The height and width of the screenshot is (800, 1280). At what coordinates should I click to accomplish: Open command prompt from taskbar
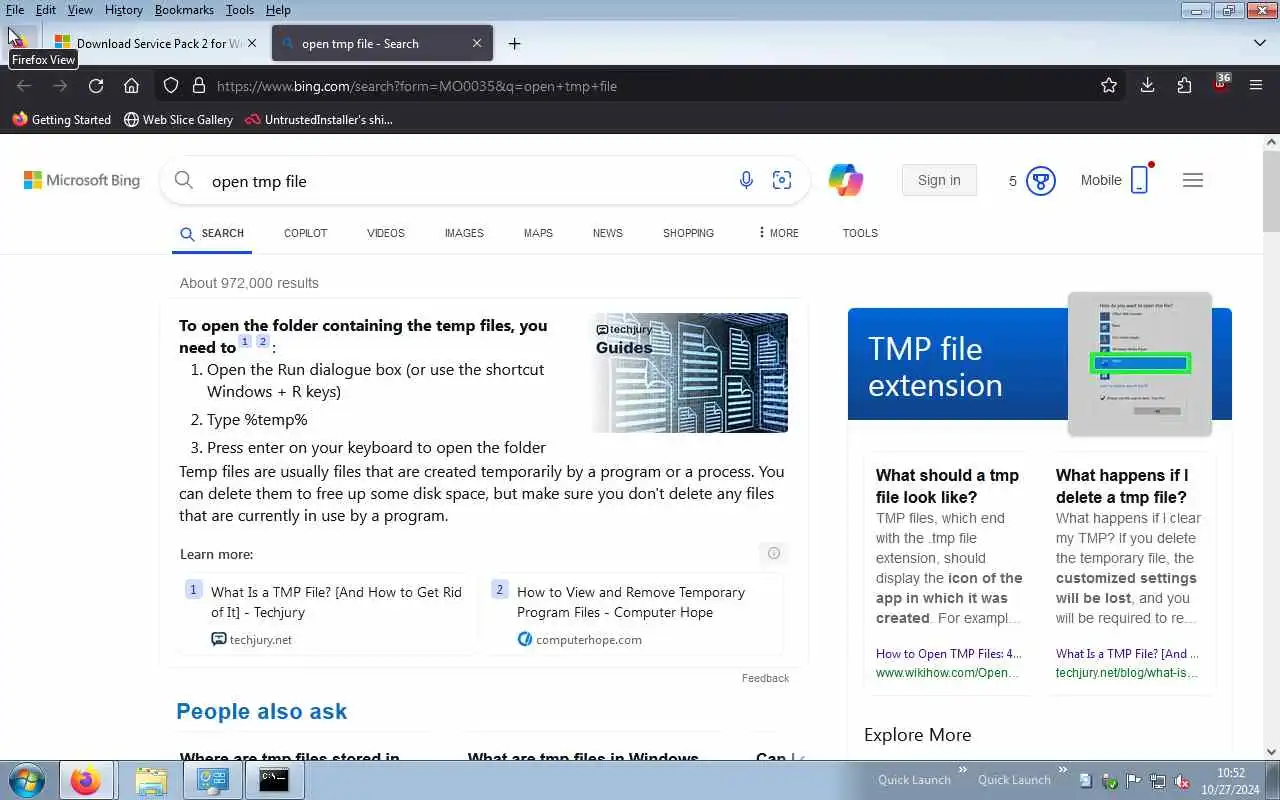pos(274,780)
